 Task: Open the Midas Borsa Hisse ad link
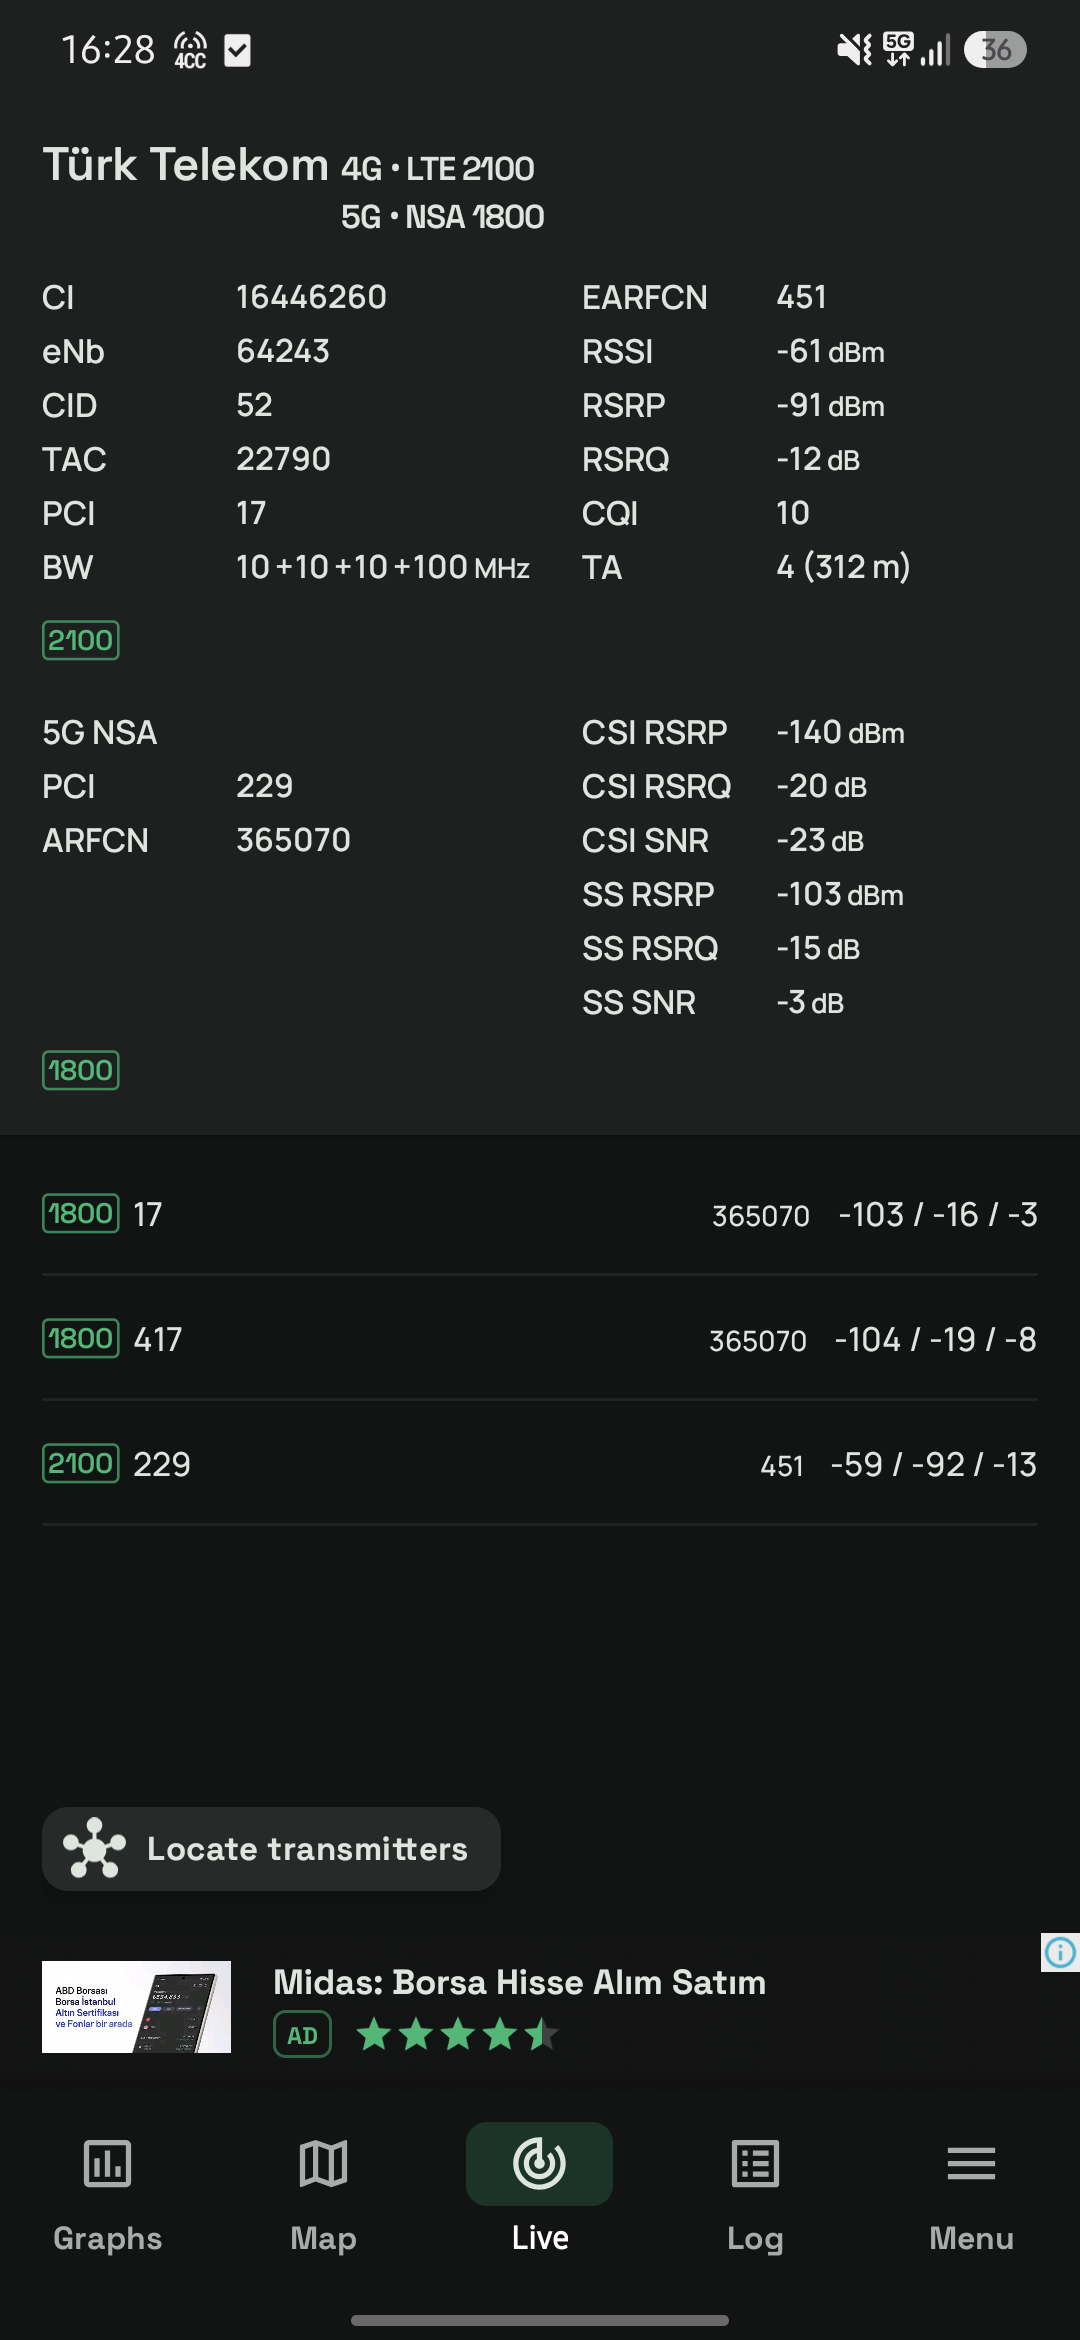(x=519, y=1982)
